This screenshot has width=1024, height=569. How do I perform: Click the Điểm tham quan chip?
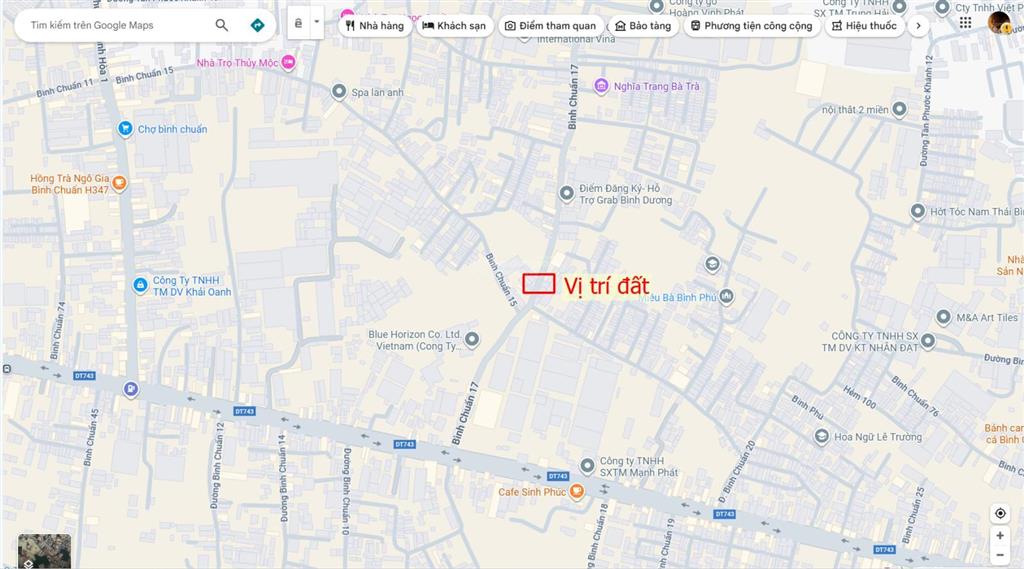coord(551,25)
